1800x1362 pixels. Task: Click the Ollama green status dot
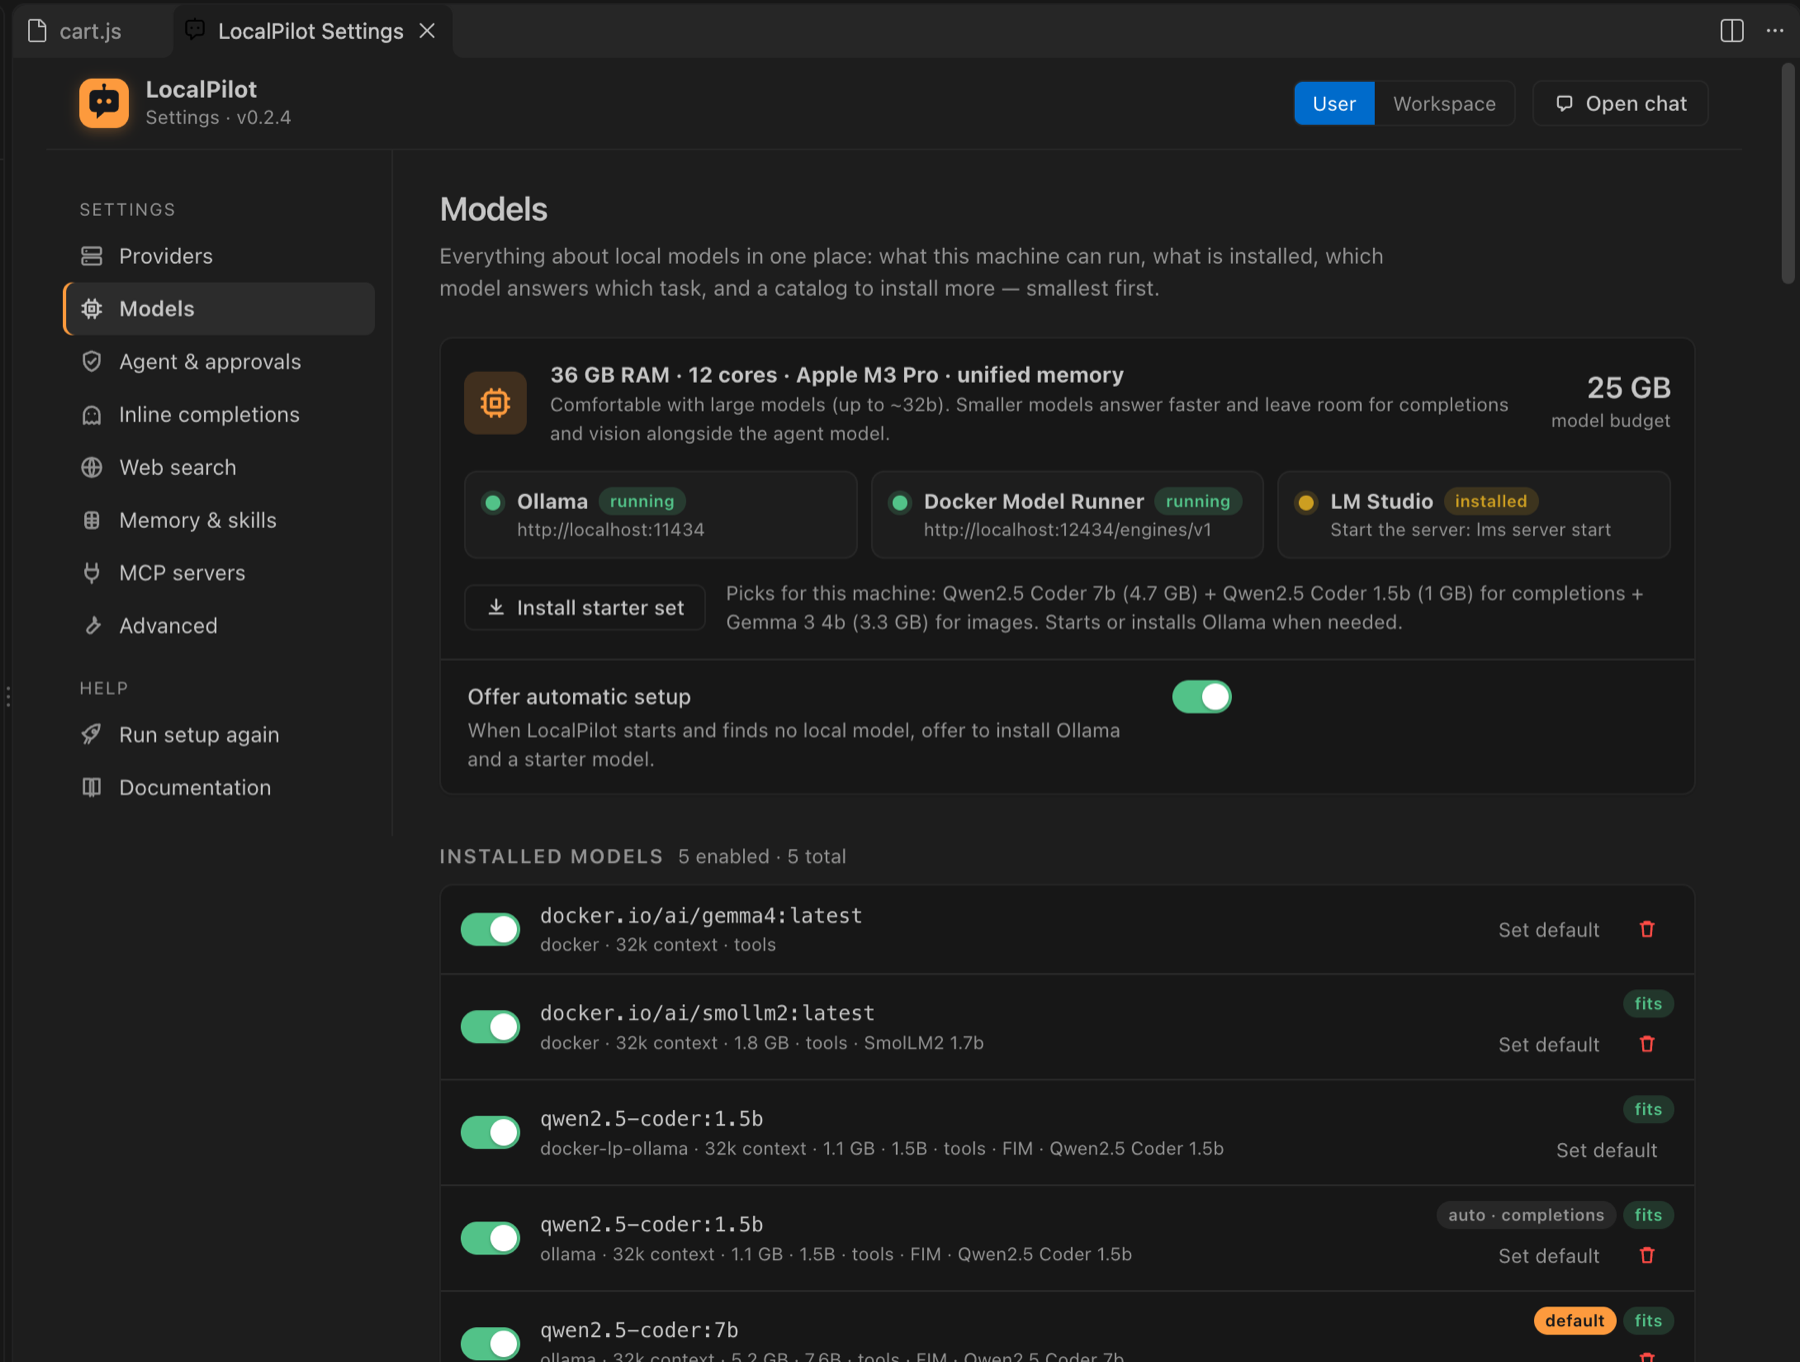(493, 502)
